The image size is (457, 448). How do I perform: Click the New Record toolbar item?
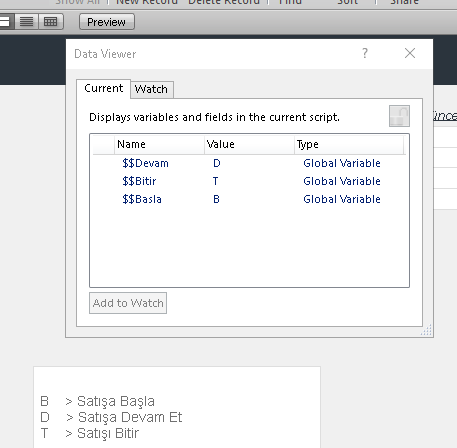pos(147,2)
